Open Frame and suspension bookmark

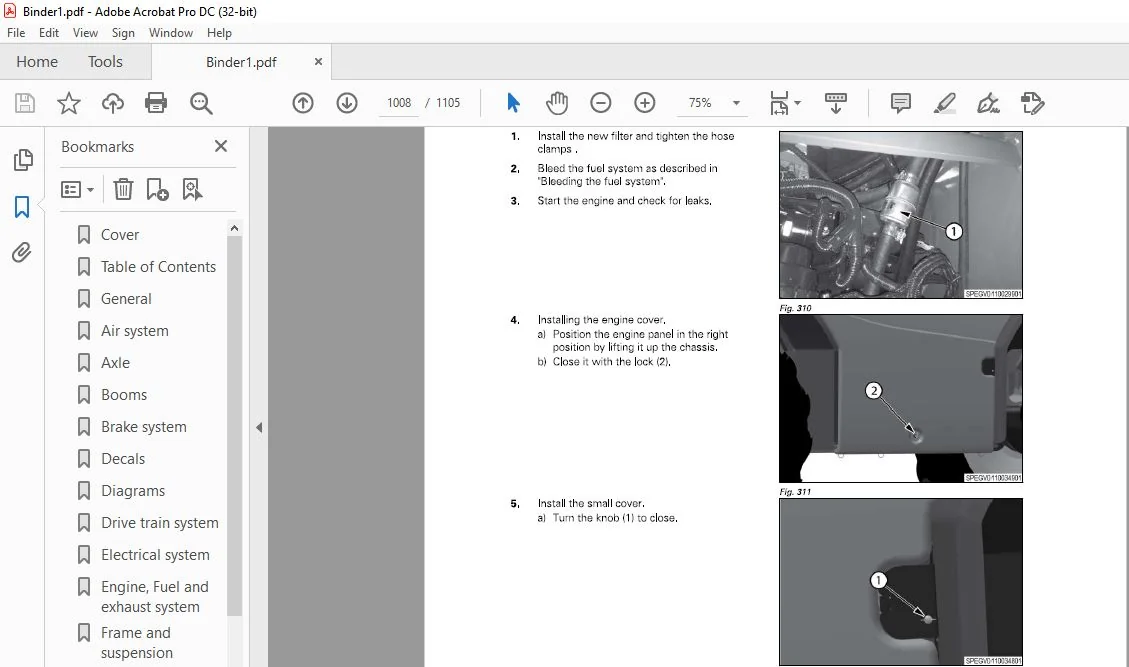(136, 643)
